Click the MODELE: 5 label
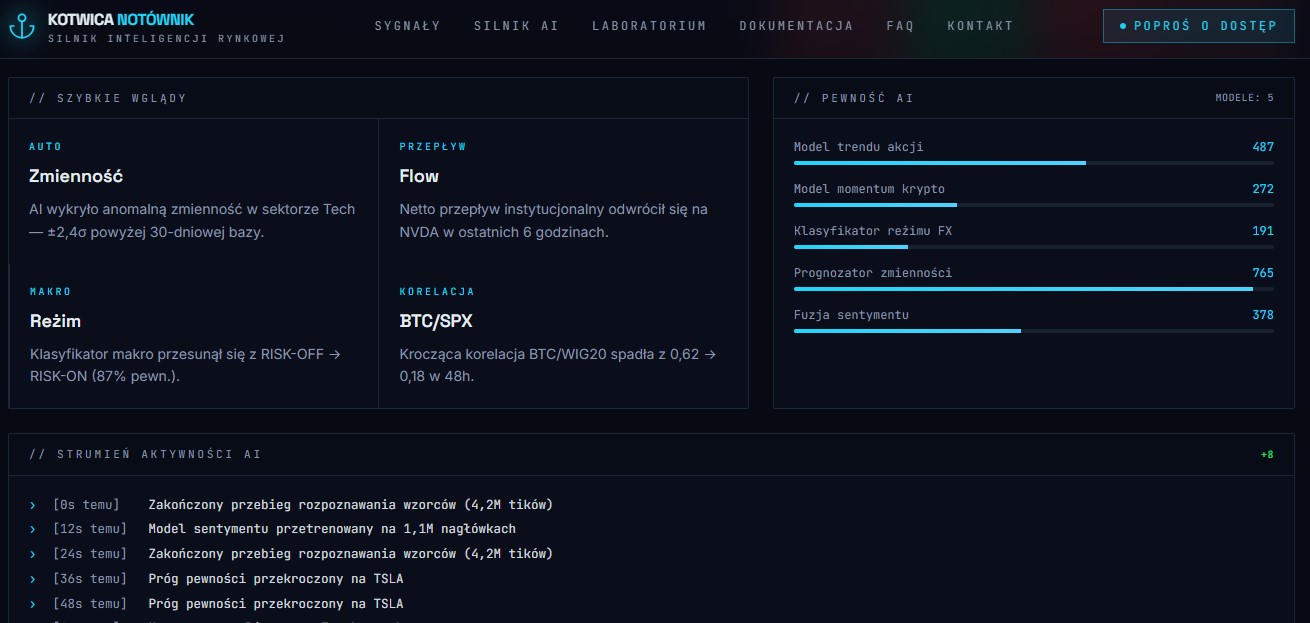 [x=1245, y=98]
